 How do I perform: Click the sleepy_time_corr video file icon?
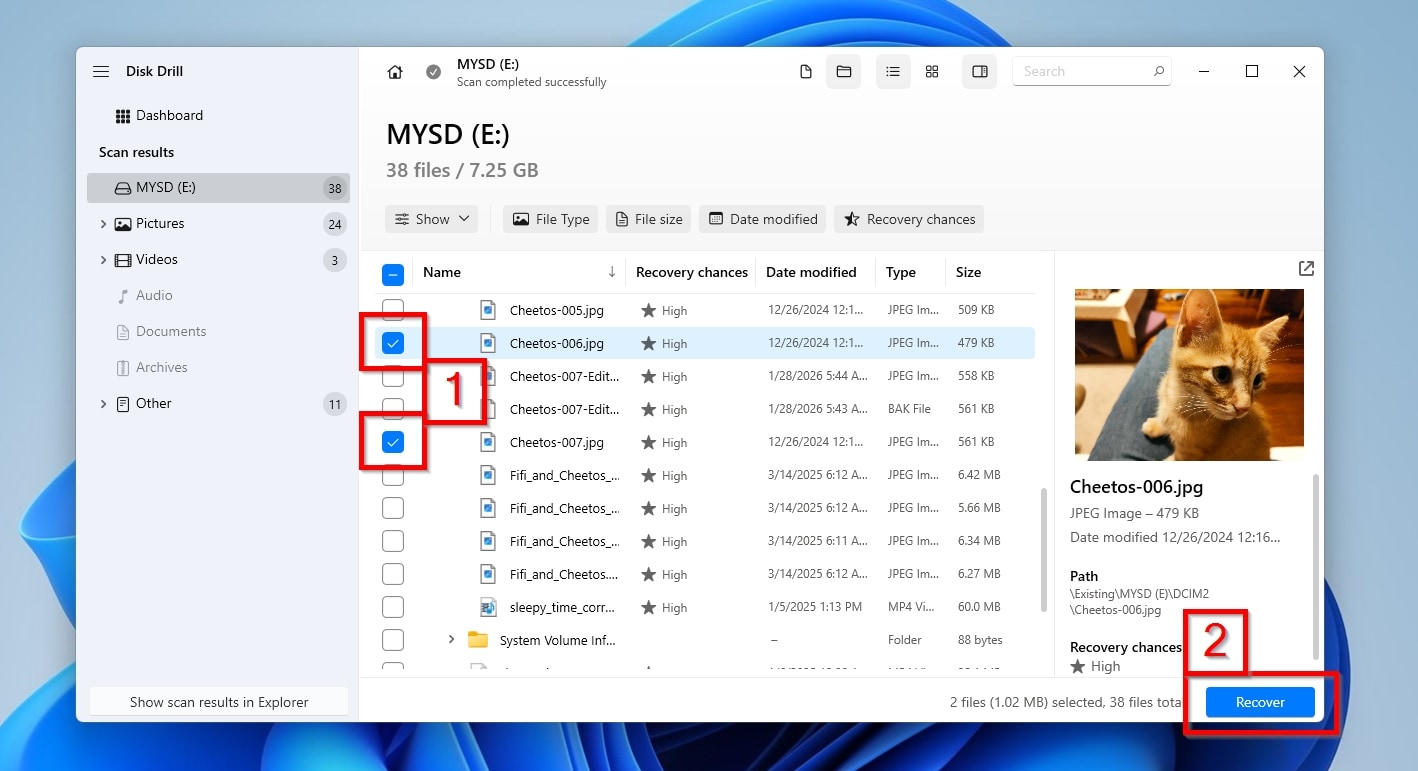(487, 607)
